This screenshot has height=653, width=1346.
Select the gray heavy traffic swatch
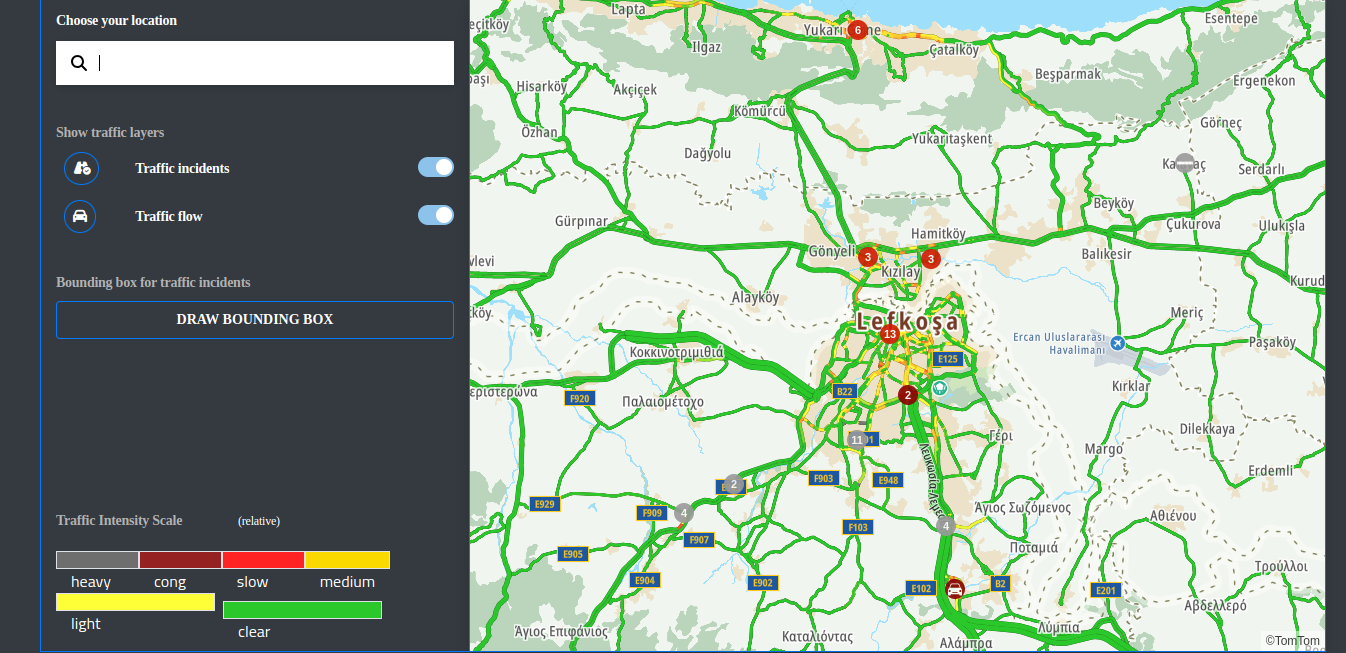pos(97,560)
